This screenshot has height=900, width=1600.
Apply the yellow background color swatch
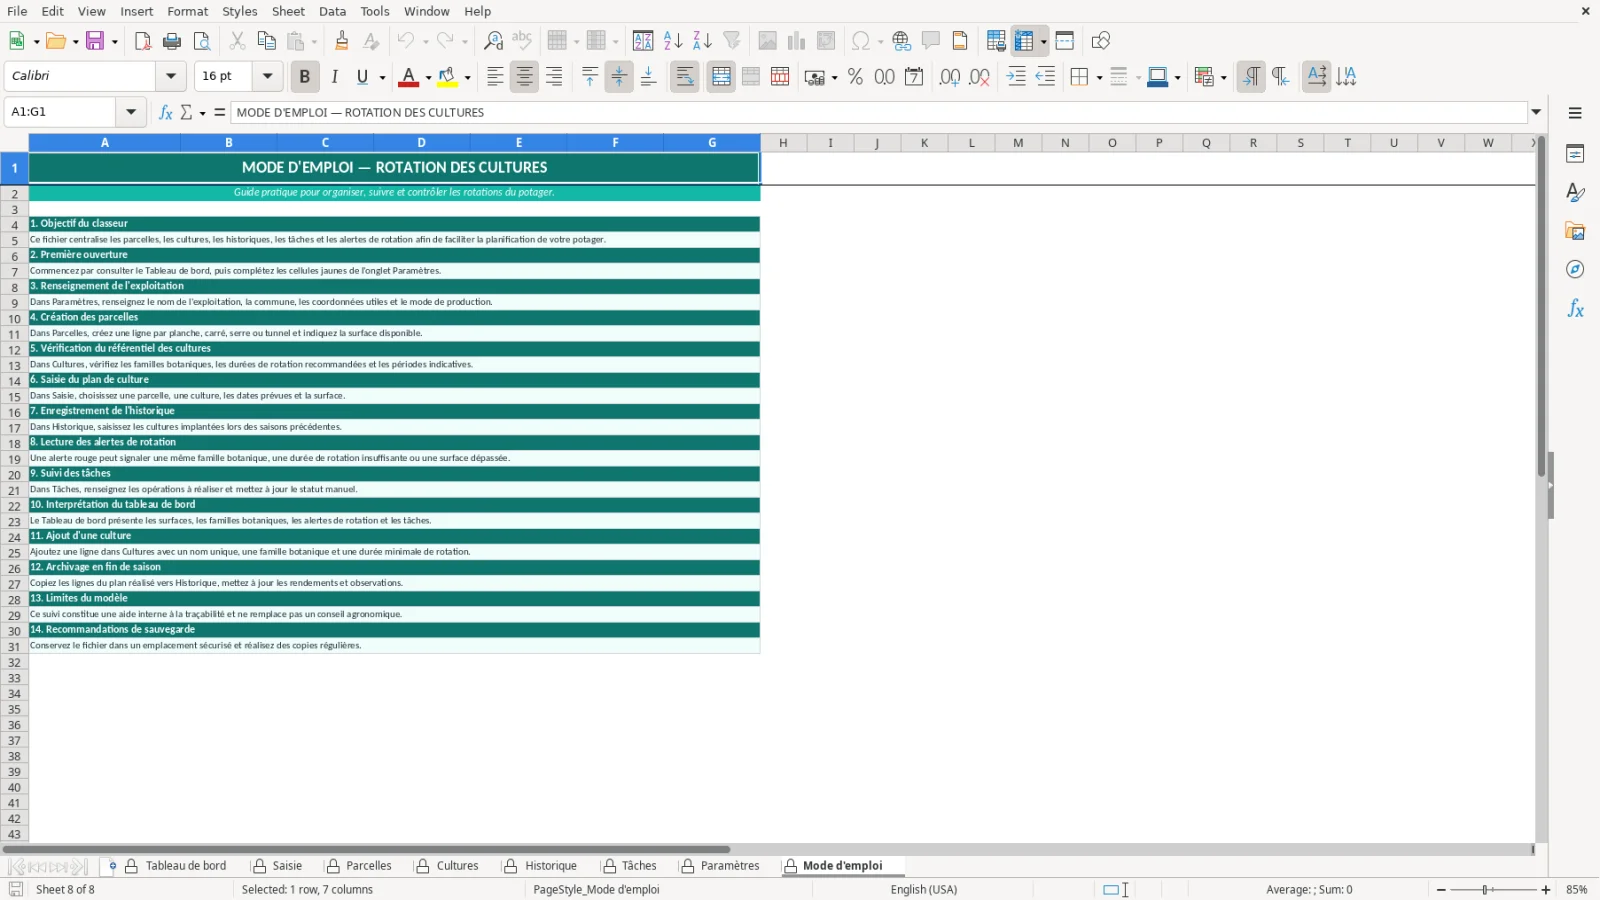(x=448, y=77)
